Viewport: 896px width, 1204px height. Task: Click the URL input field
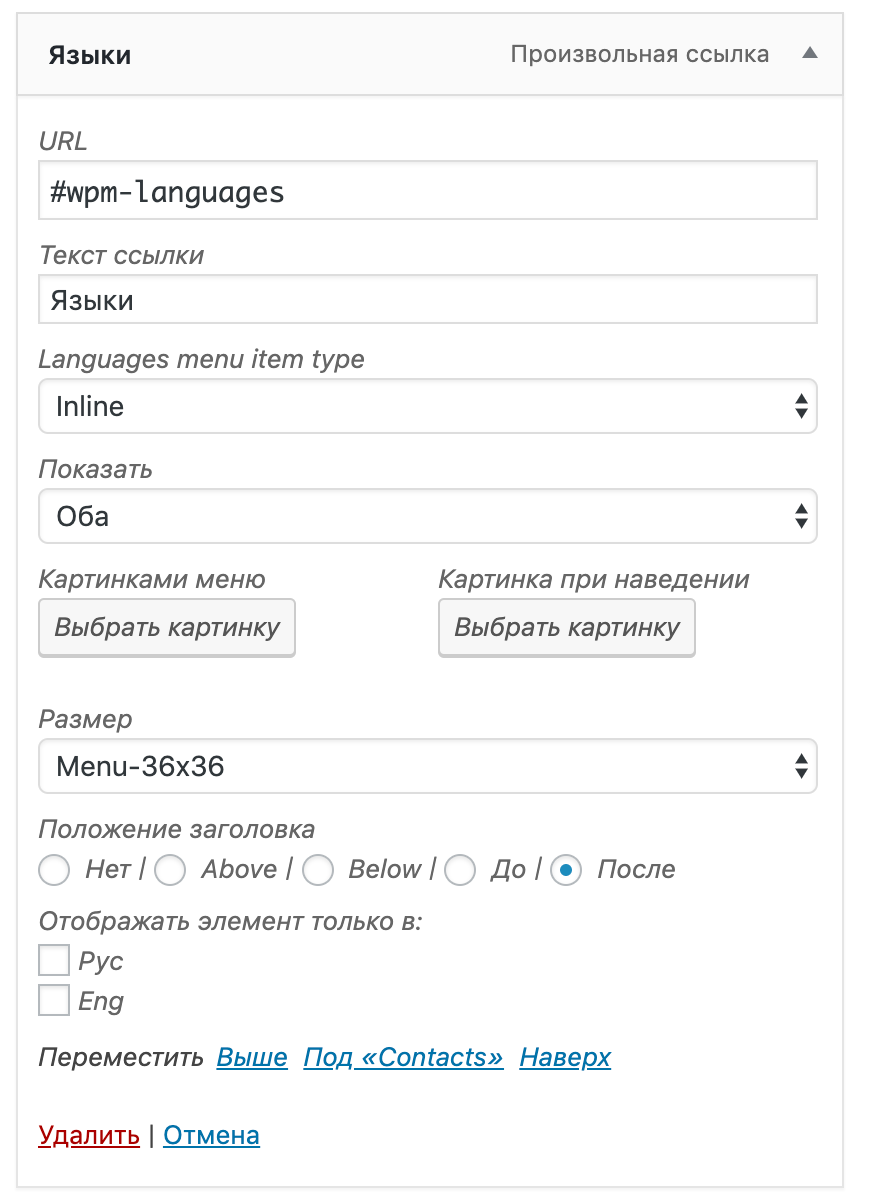click(427, 190)
